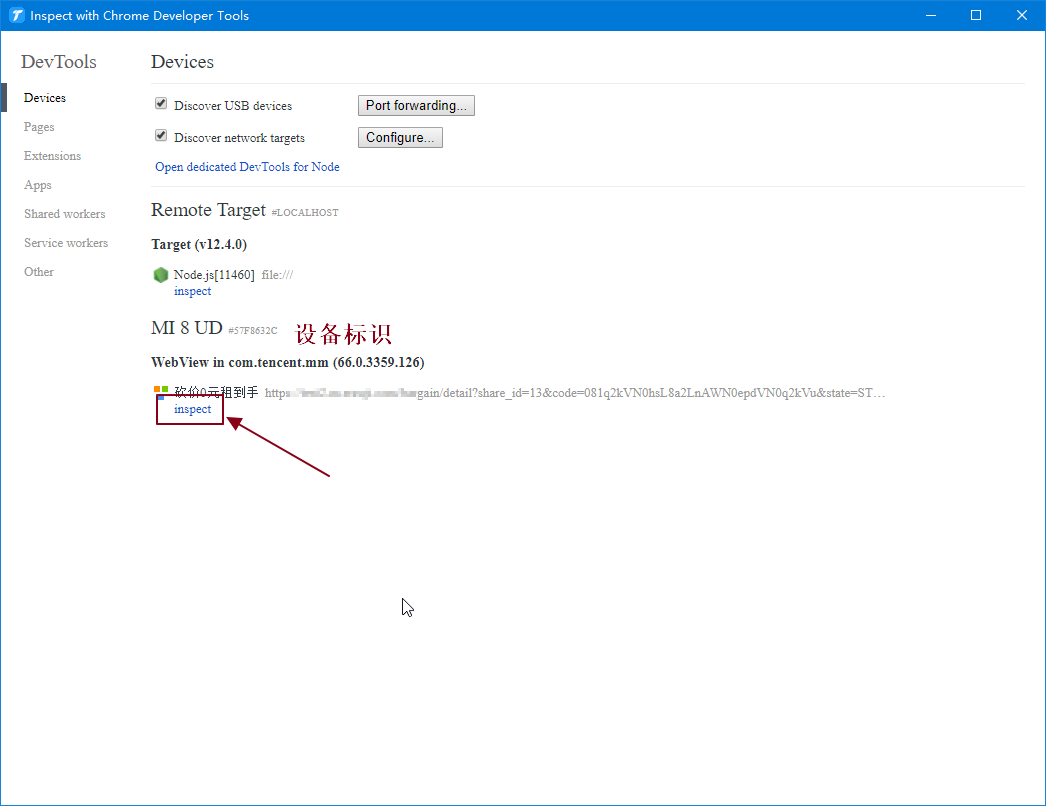Open the Pages section
Image resolution: width=1046 pixels, height=806 pixels.
click(39, 127)
